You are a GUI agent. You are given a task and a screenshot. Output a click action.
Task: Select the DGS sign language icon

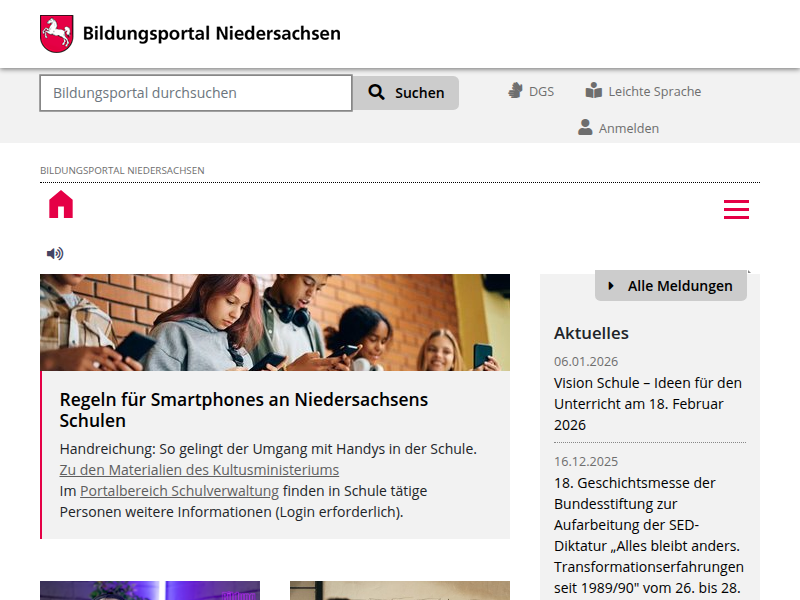tap(513, 90)
